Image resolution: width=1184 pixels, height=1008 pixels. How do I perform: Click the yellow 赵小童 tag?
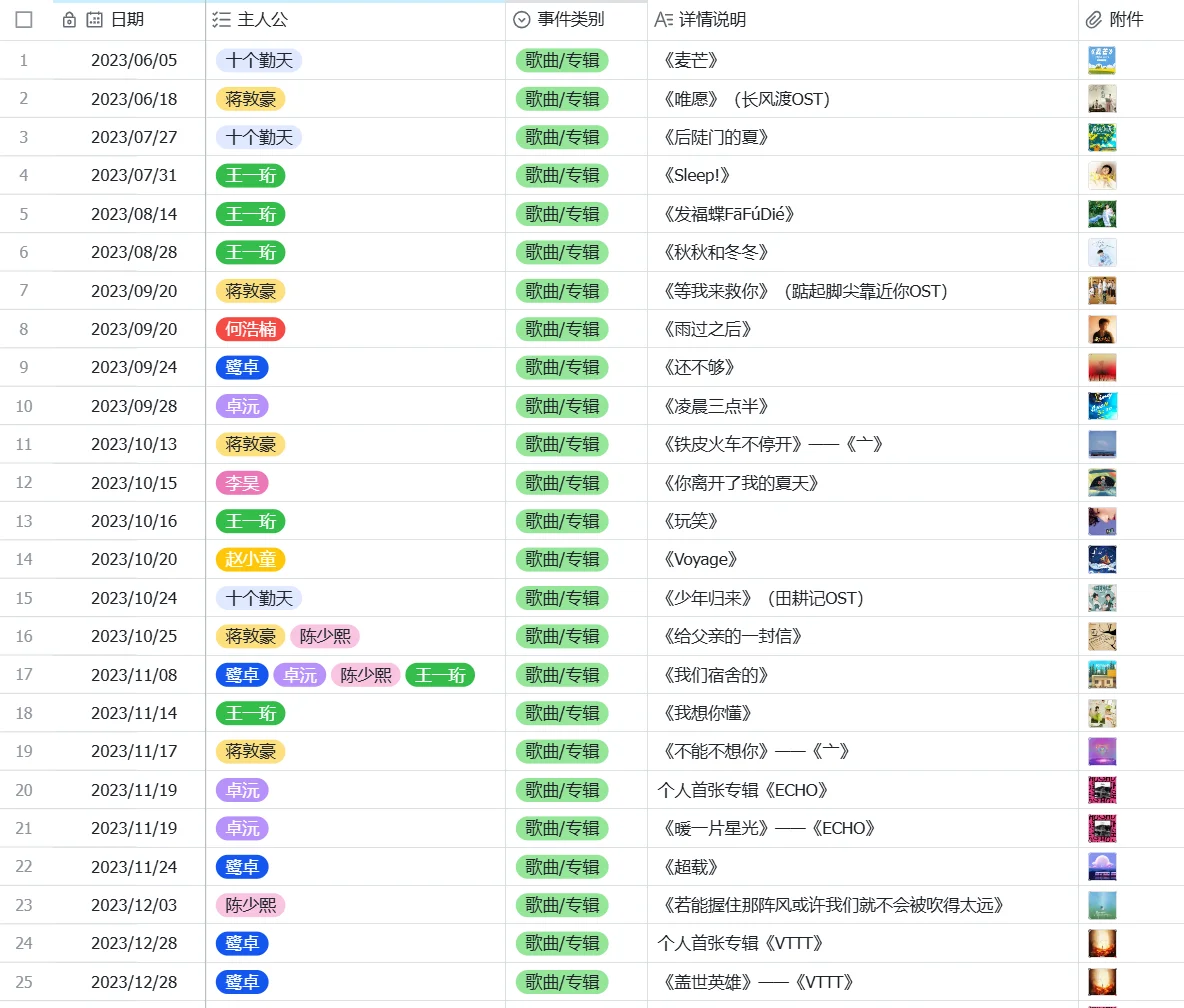pos(251,559)
